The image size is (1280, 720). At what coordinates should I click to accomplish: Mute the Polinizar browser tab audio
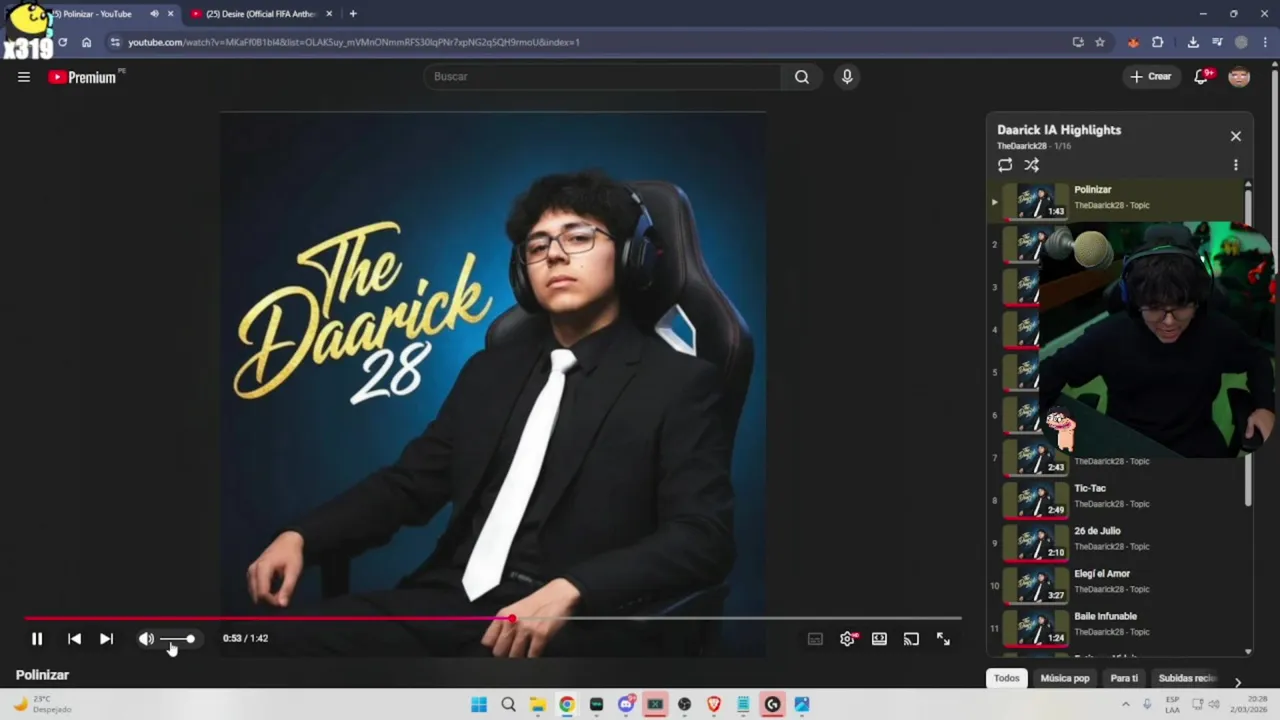[154, 14]
